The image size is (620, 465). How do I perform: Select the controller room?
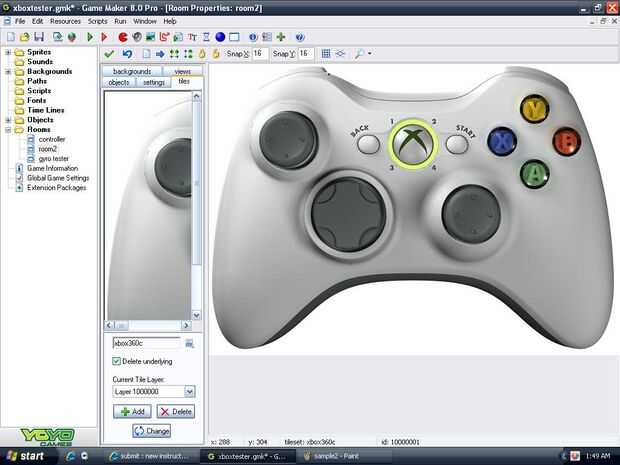52,139
